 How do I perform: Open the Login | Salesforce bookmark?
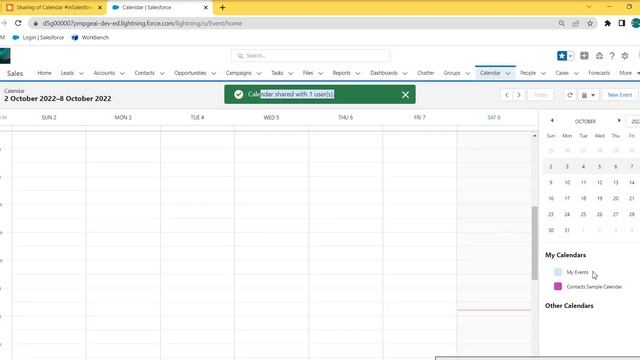(38, 38)
